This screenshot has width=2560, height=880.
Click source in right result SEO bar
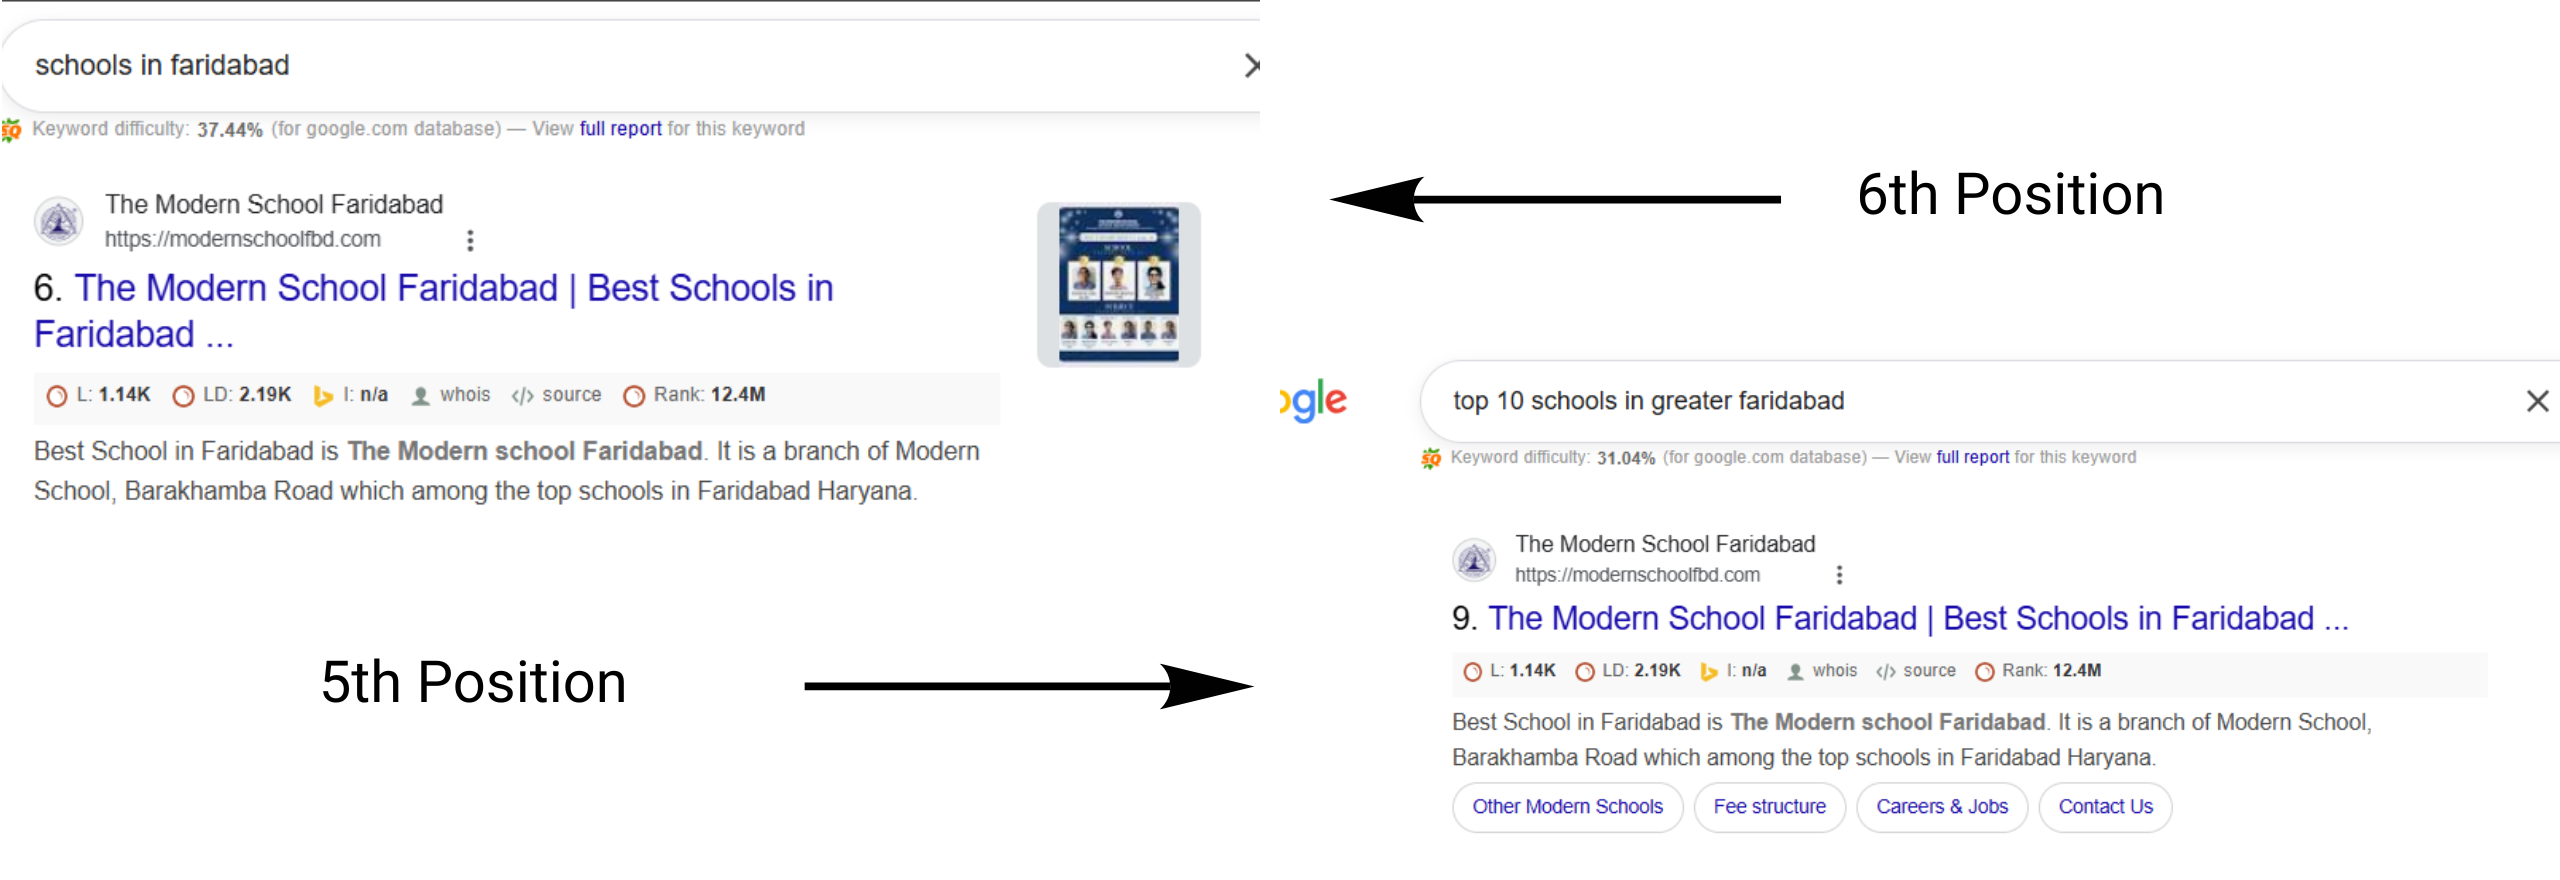tap(1929, 671)
